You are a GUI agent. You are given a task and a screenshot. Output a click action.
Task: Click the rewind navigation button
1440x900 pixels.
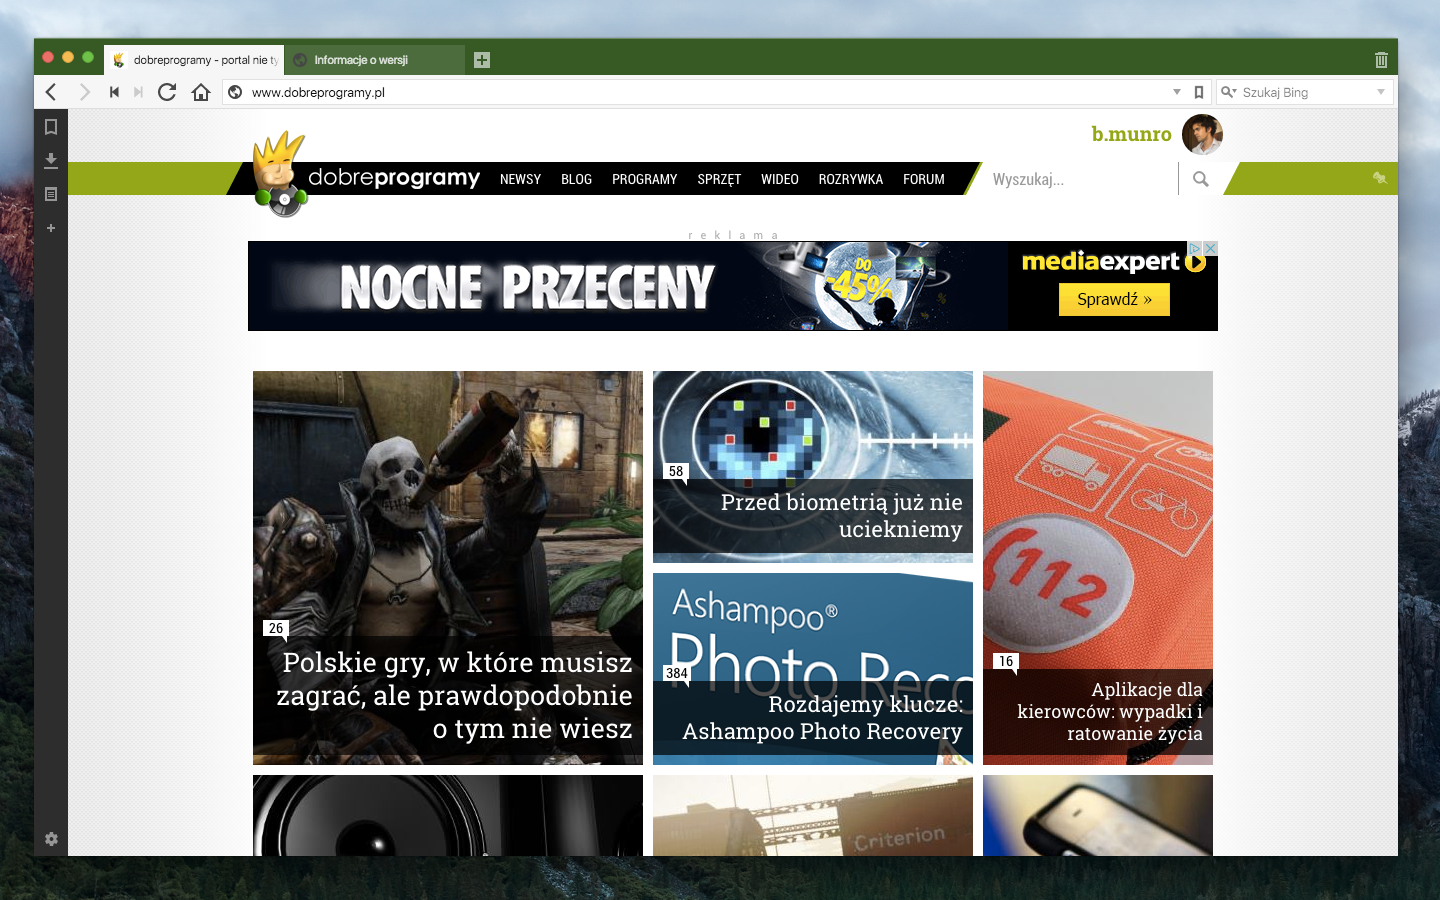114,92
